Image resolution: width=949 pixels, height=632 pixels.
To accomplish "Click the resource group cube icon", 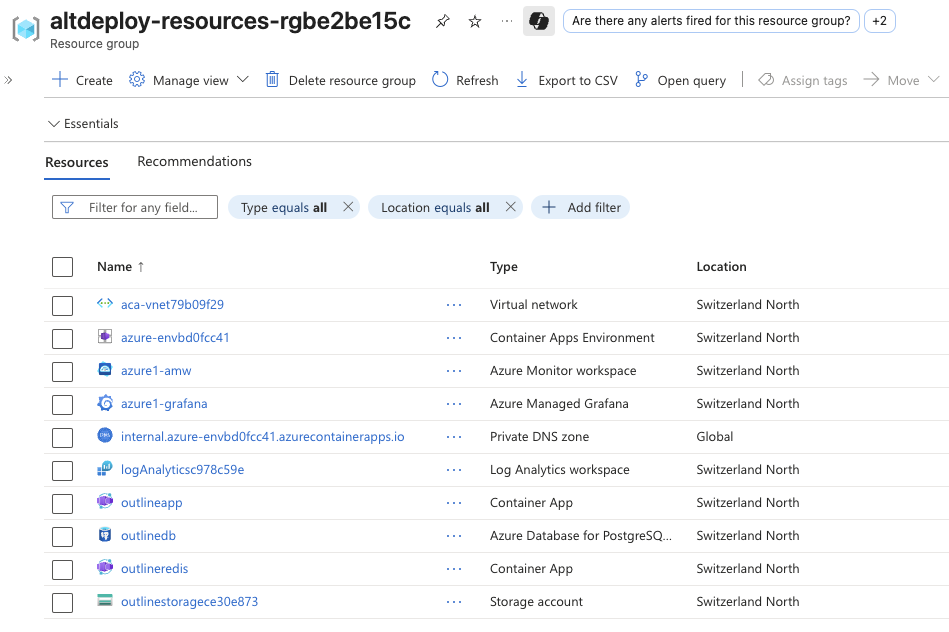I will point(26,28).
